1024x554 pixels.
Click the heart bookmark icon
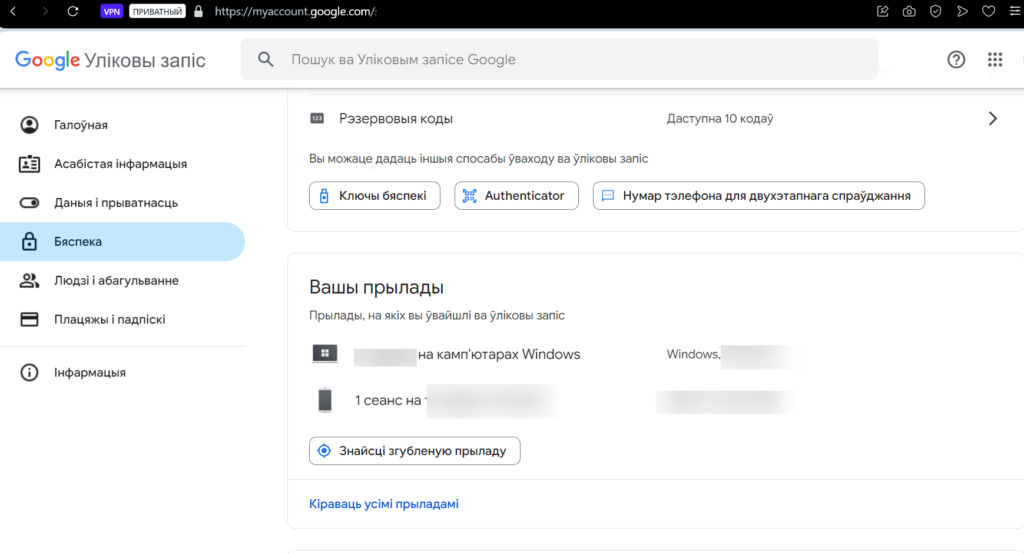[x=988, y=11]
